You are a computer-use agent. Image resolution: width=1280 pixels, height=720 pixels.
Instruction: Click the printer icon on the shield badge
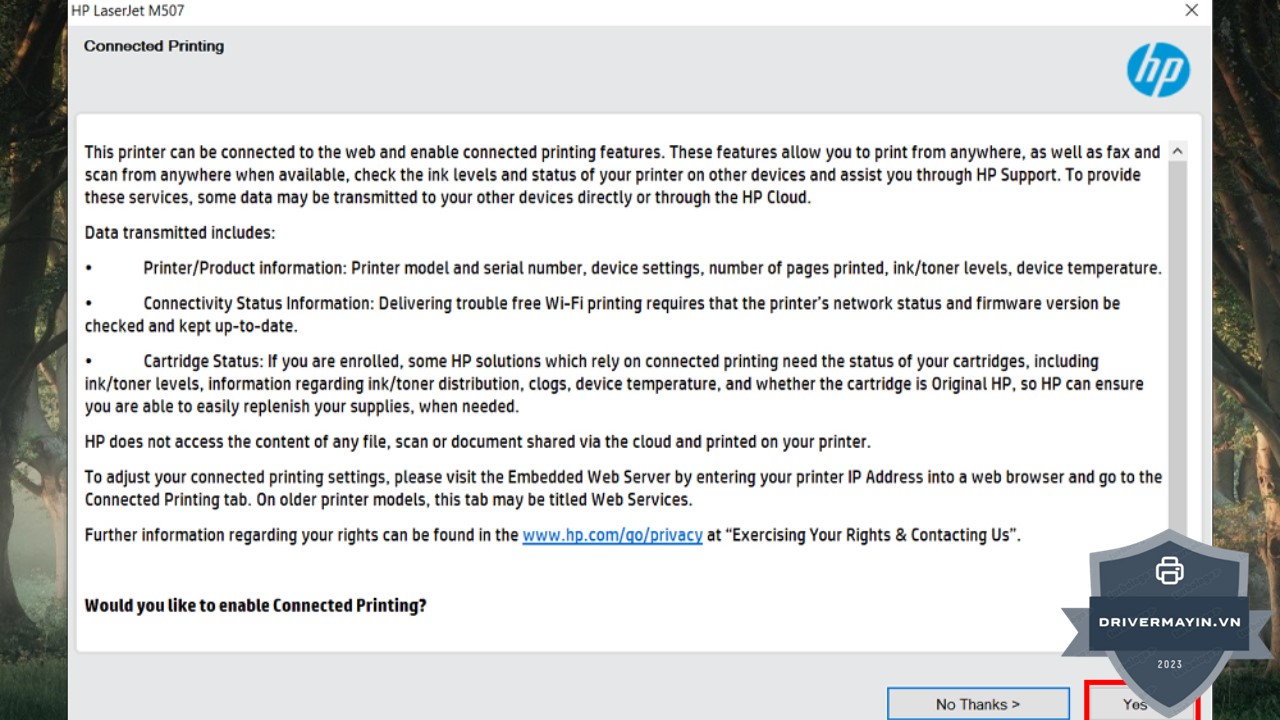click(1169, 571)
